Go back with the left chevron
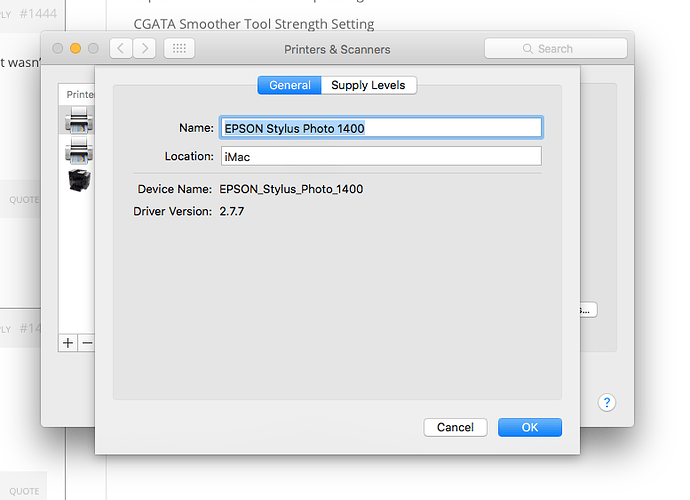Viewport: 690px width, 500px height. click(121, 48)
